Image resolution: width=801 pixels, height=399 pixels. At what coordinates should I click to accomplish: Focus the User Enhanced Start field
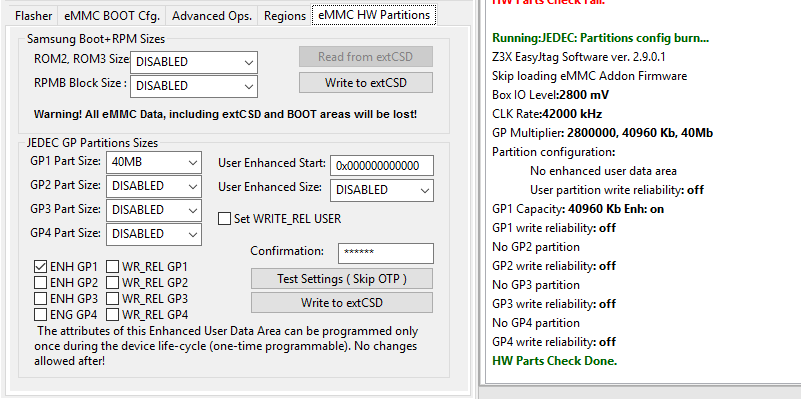point(382,166)
